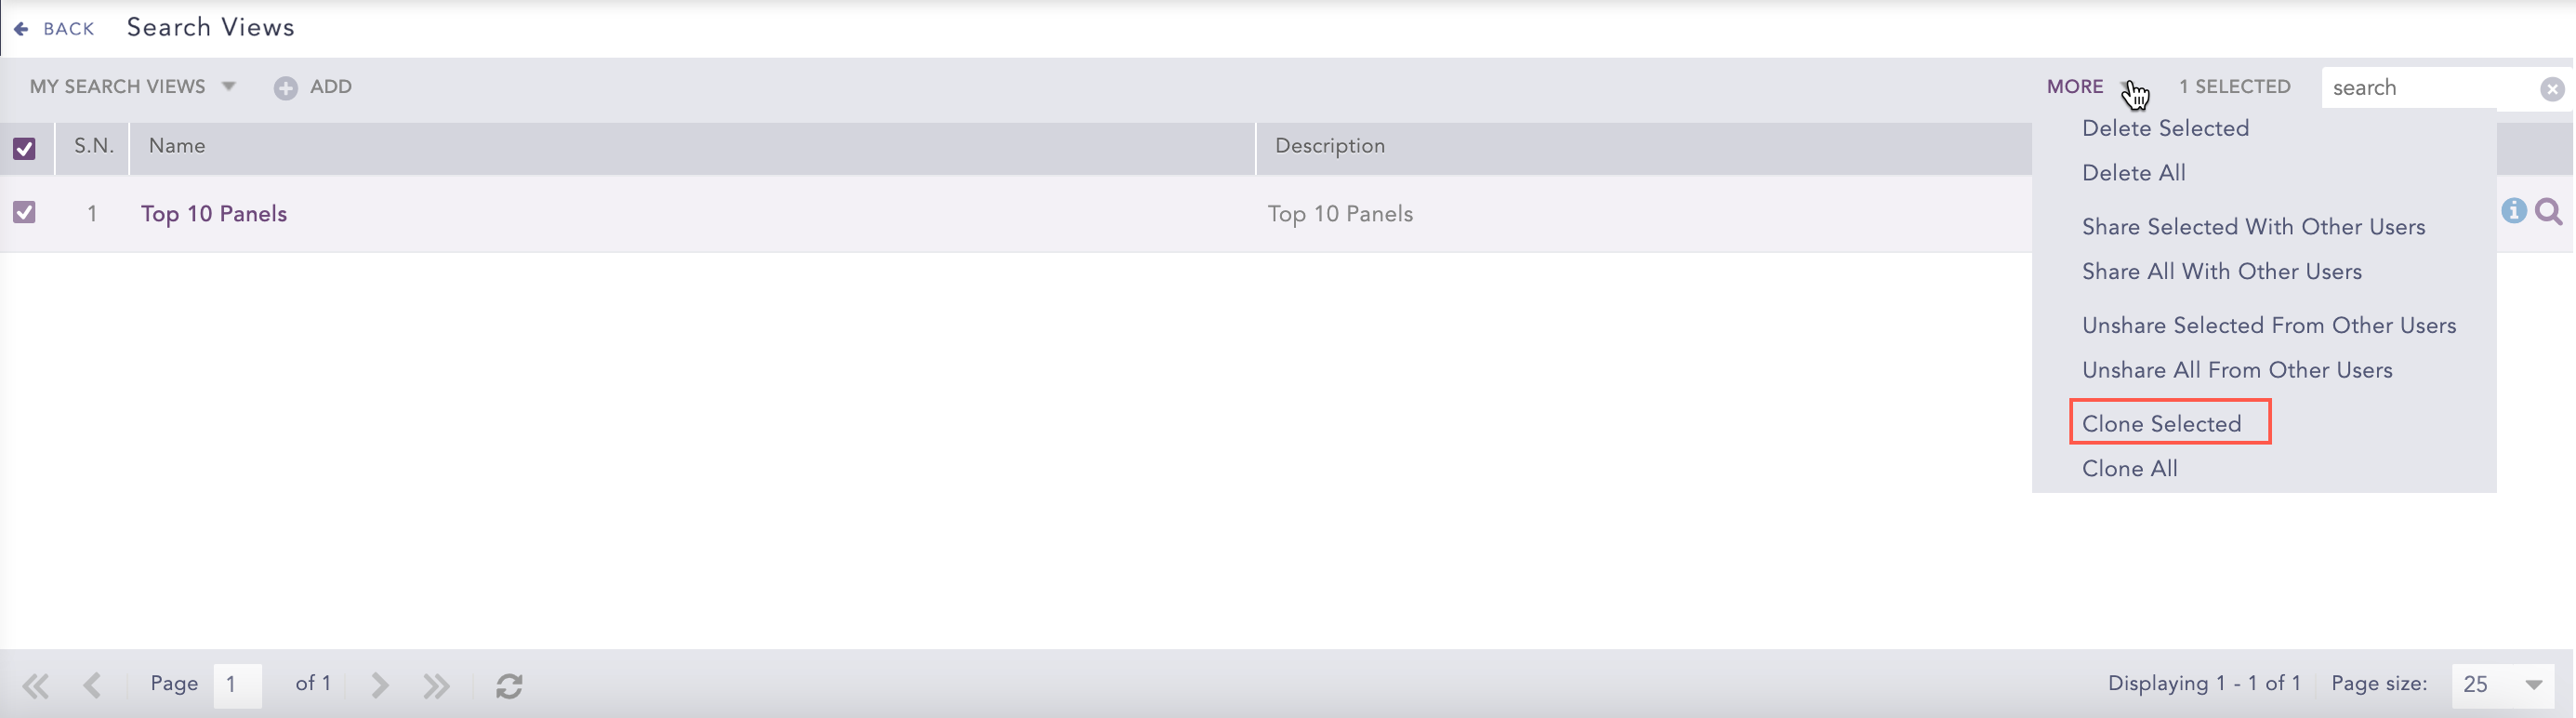This screenshot has width=2576, height=718.
Task: Click magnifier icon for Top 10 Panels
Action: pos(2549,212)
